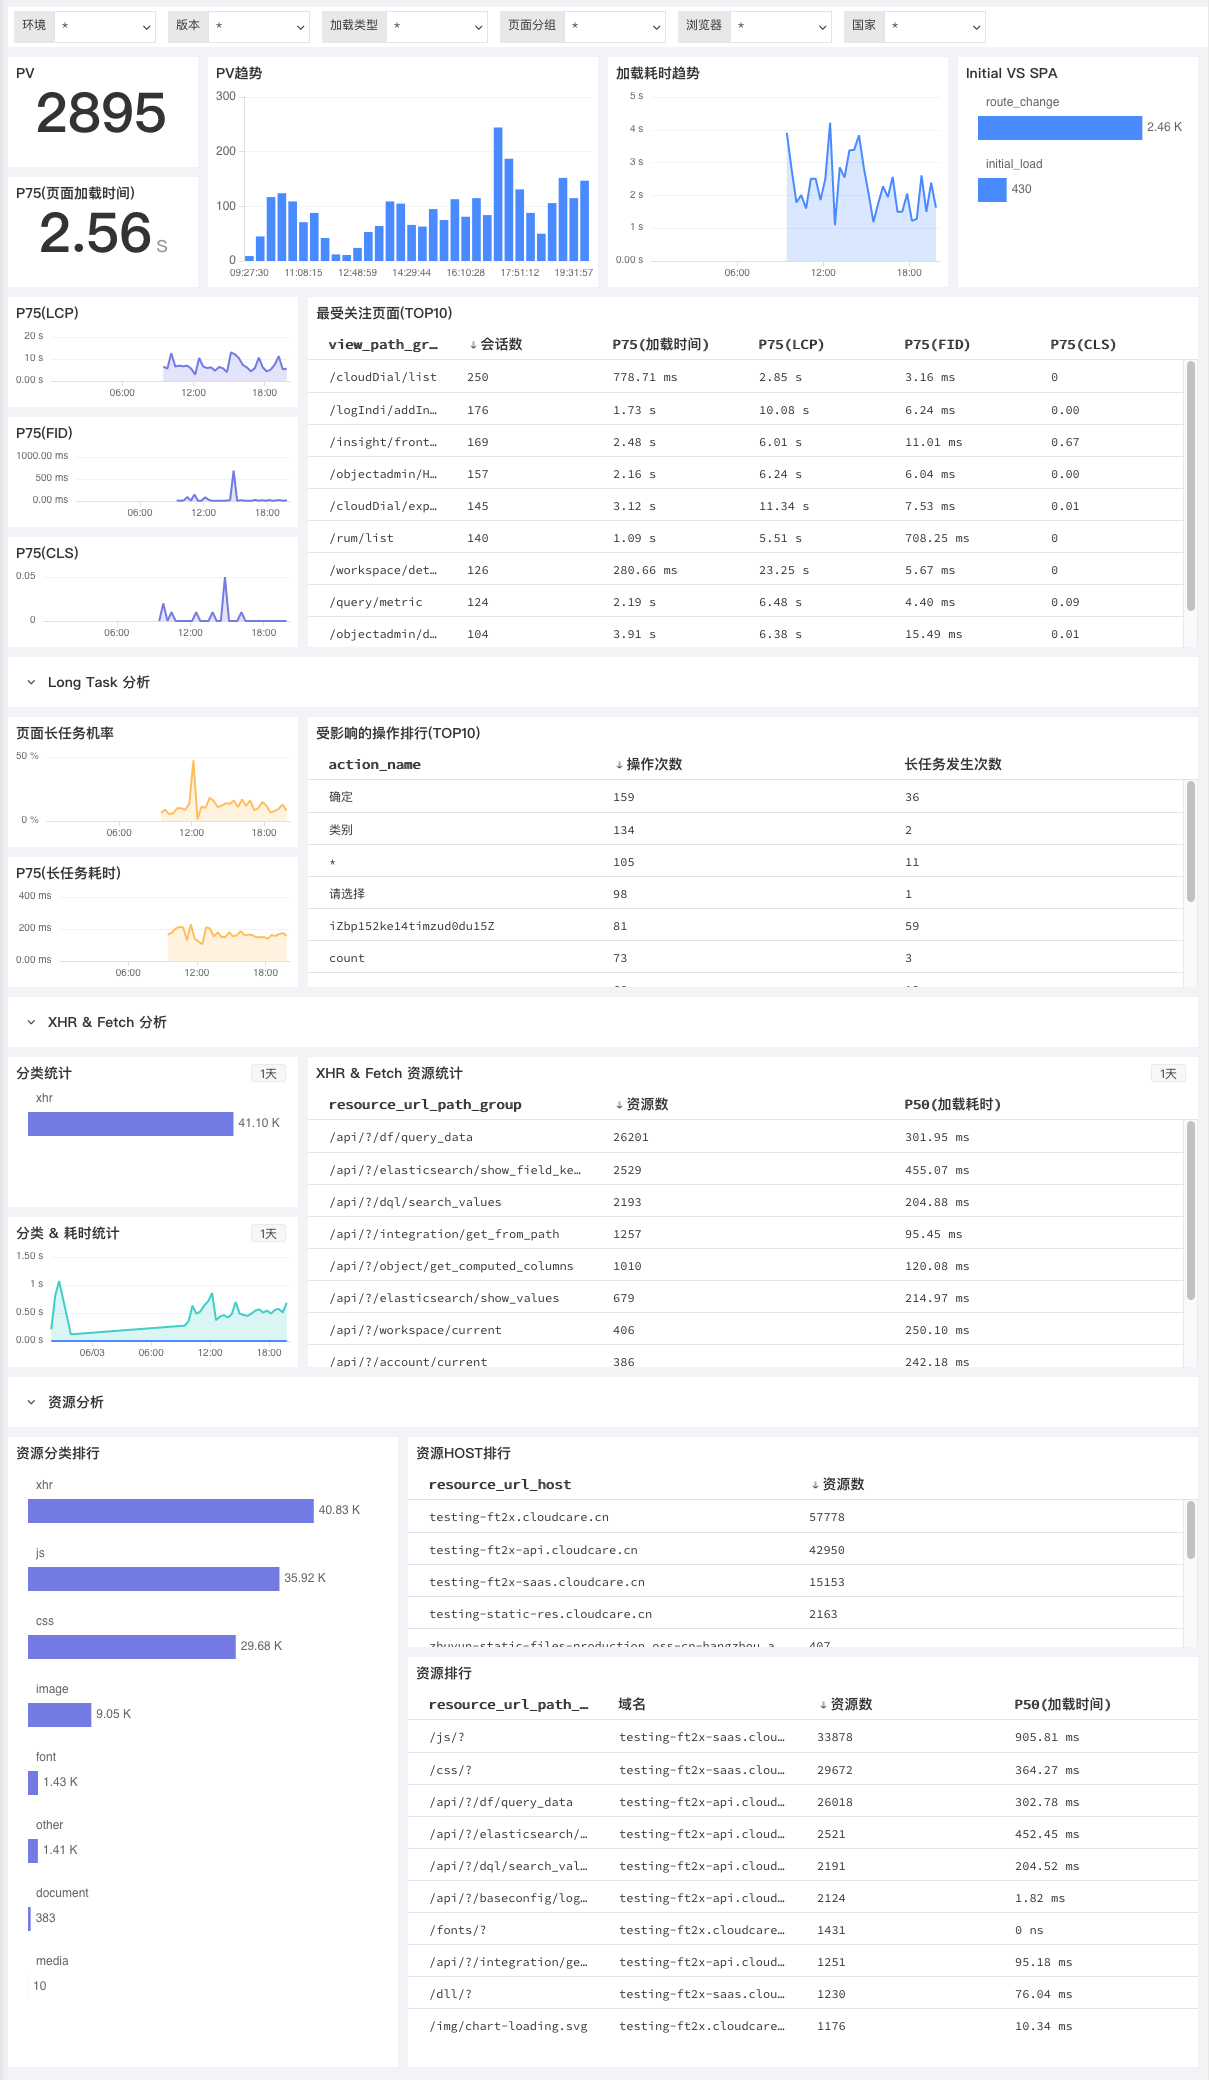Sort actions table by 操作次数
The height and width of the screenshot is (2080, 1209).
coord(649,764)
